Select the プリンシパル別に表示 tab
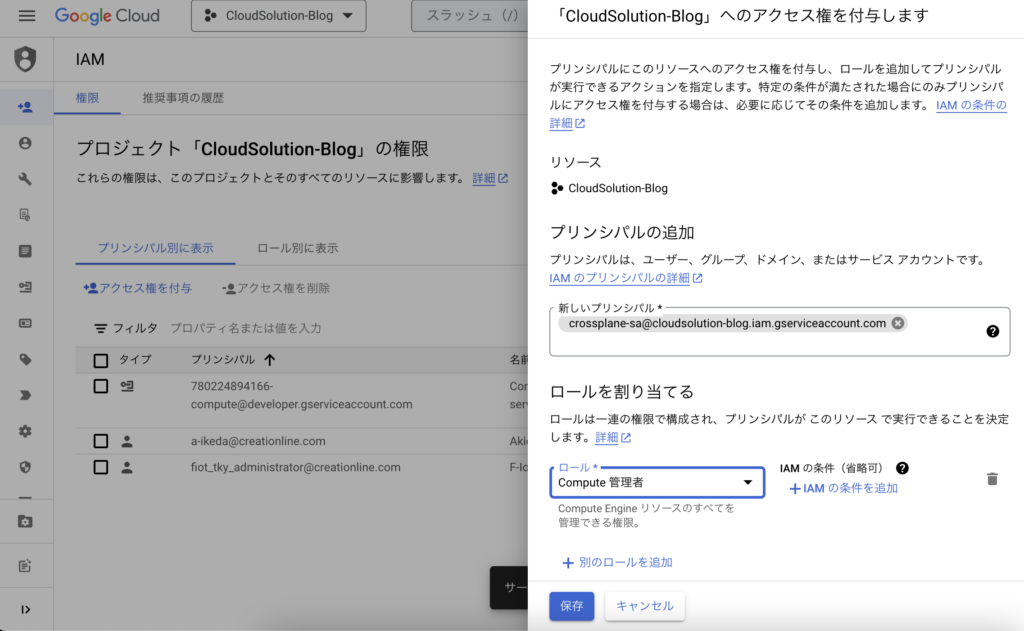The width and height of the screenshot is (1024, 631). click(x=155, y=248)
